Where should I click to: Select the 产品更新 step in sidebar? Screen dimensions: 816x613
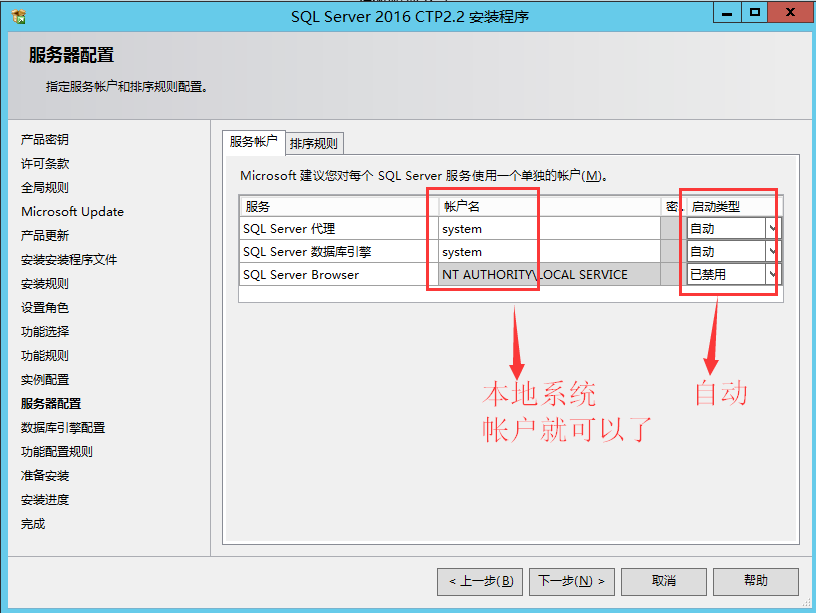(x=45, y=235)
